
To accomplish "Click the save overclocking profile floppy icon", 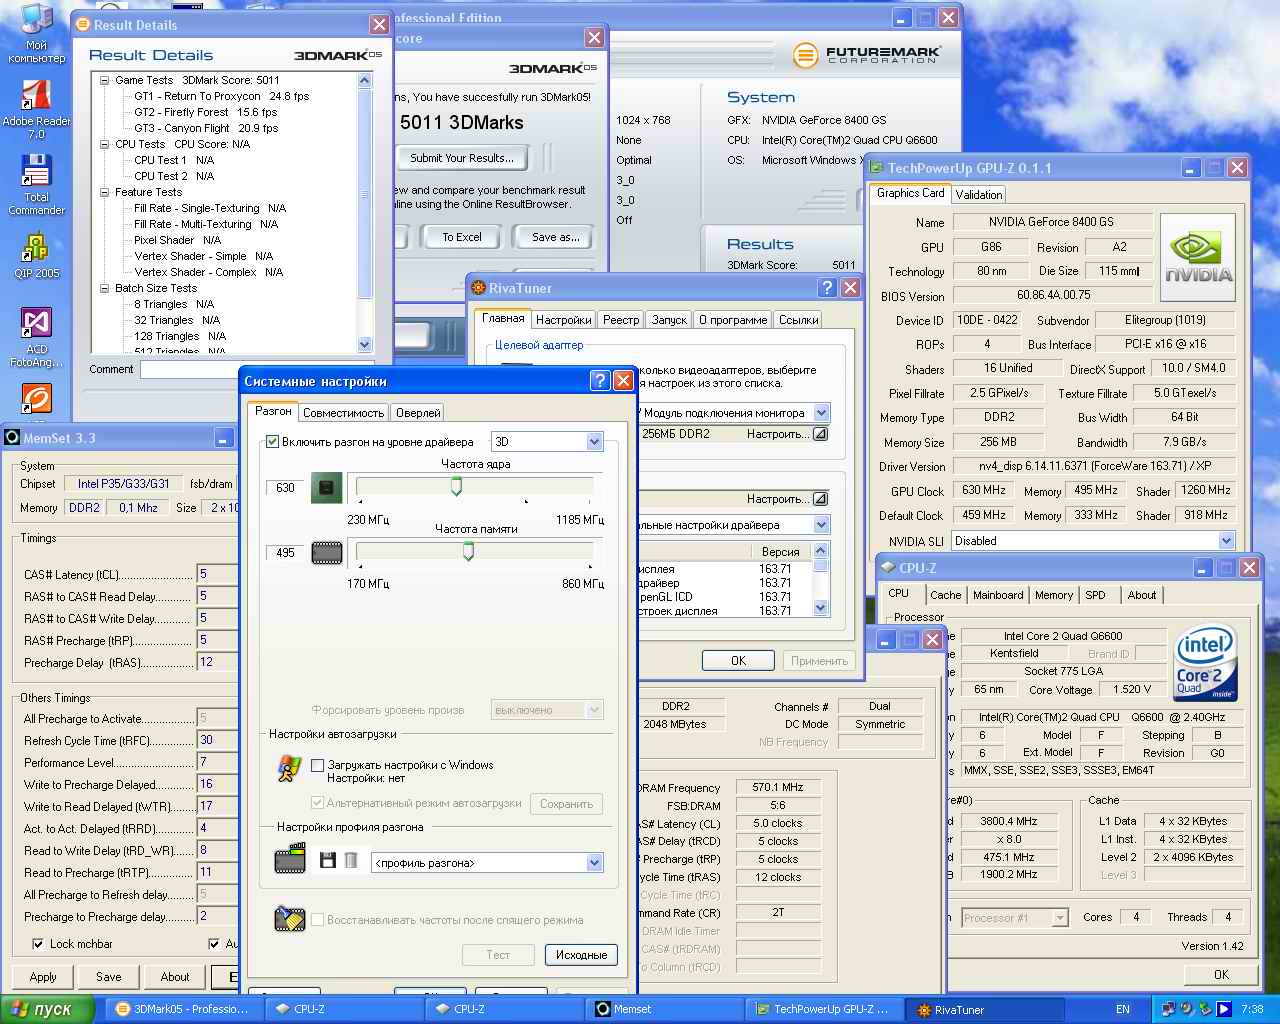I will coord(327,860).
